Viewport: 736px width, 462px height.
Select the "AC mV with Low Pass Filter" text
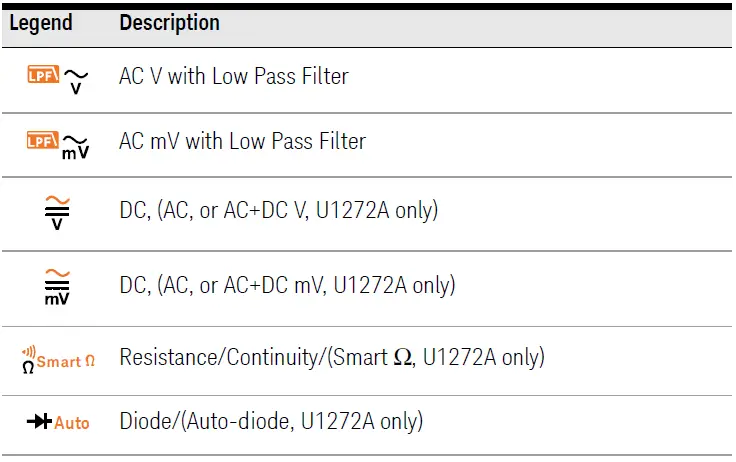tap(242, 141)
